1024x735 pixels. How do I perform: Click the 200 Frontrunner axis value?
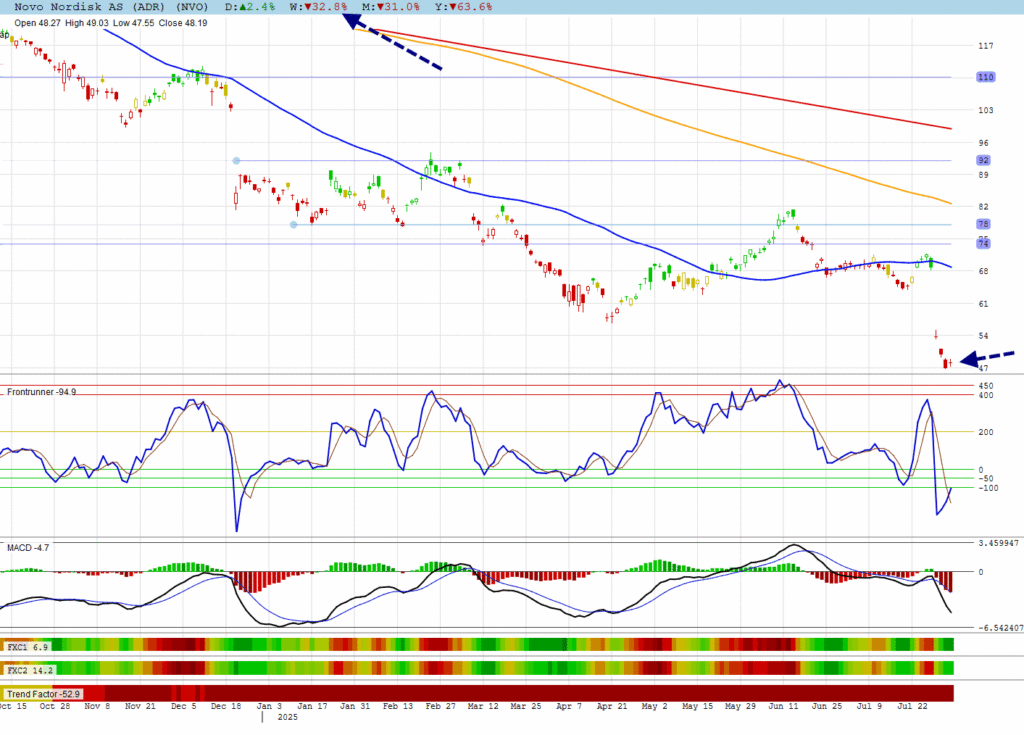coord(985,432)
